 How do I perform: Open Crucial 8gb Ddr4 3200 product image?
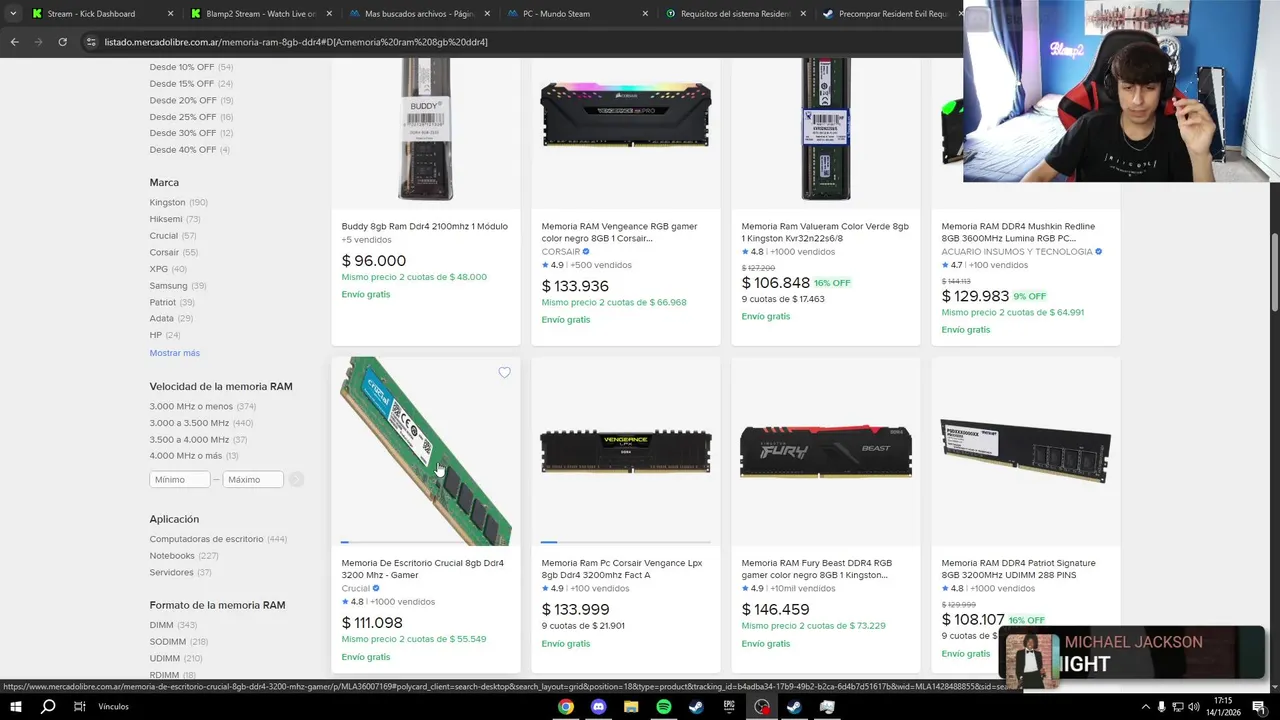click(x=426, y=451)
